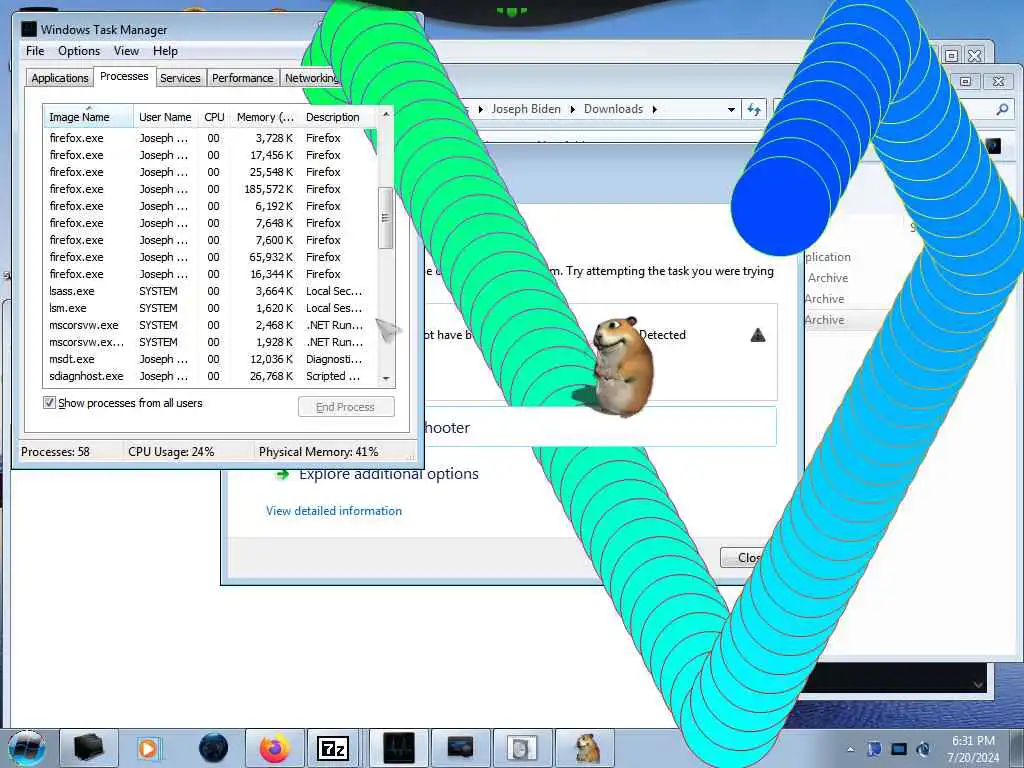This screenshot has width=1024, height=768.
Task: Click the hamster program taskbar icon
Action: point(586,748)
